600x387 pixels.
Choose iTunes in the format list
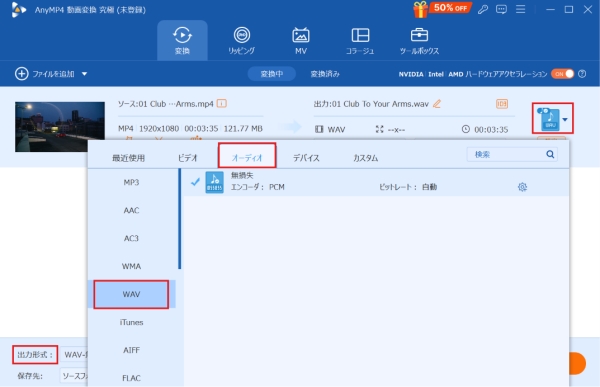(131, 322)
